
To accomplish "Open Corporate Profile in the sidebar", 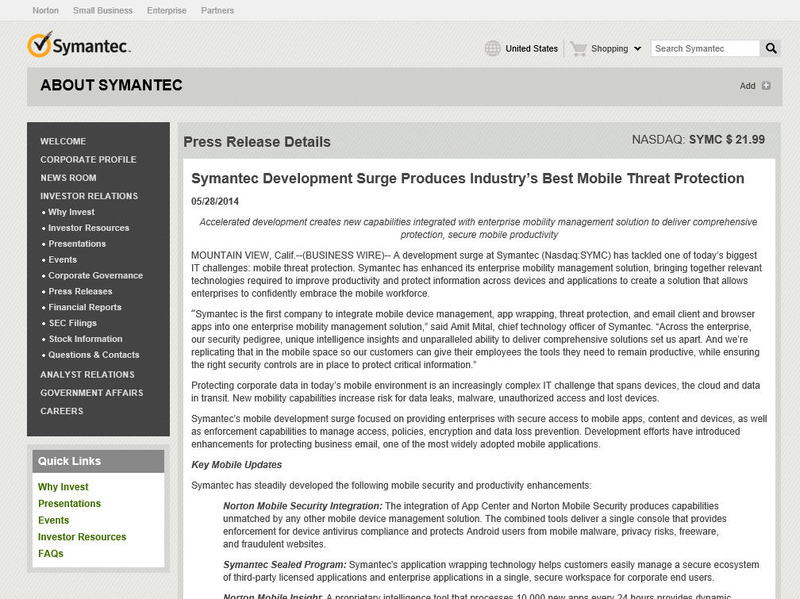I will point(88,160).
